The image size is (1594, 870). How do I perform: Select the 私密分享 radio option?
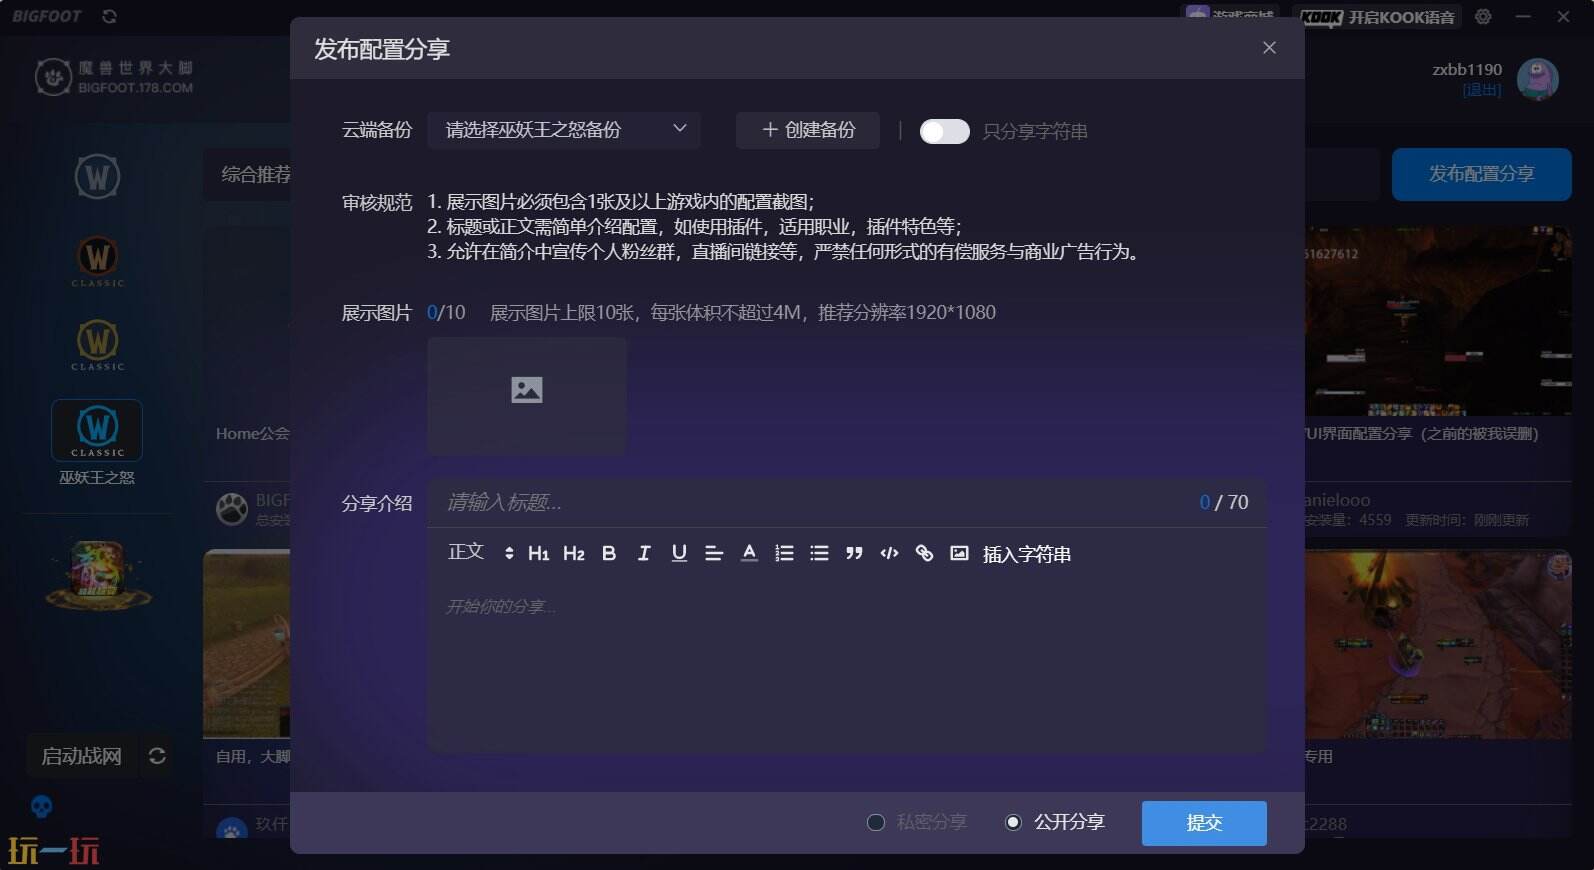click(x=917, y=822)
